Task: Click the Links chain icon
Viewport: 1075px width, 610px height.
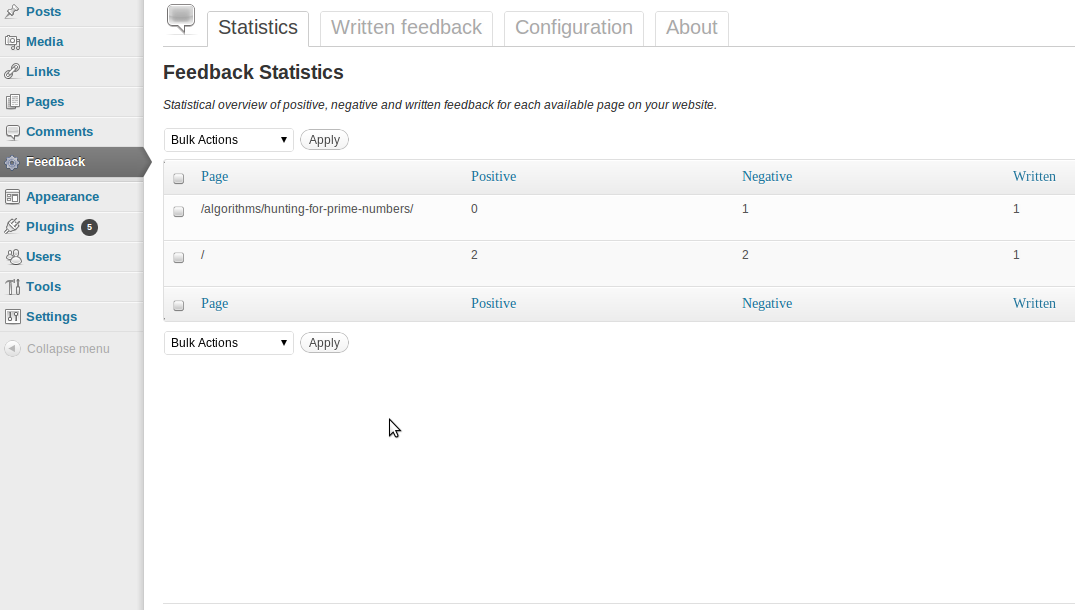Action: tap(12, 71)
